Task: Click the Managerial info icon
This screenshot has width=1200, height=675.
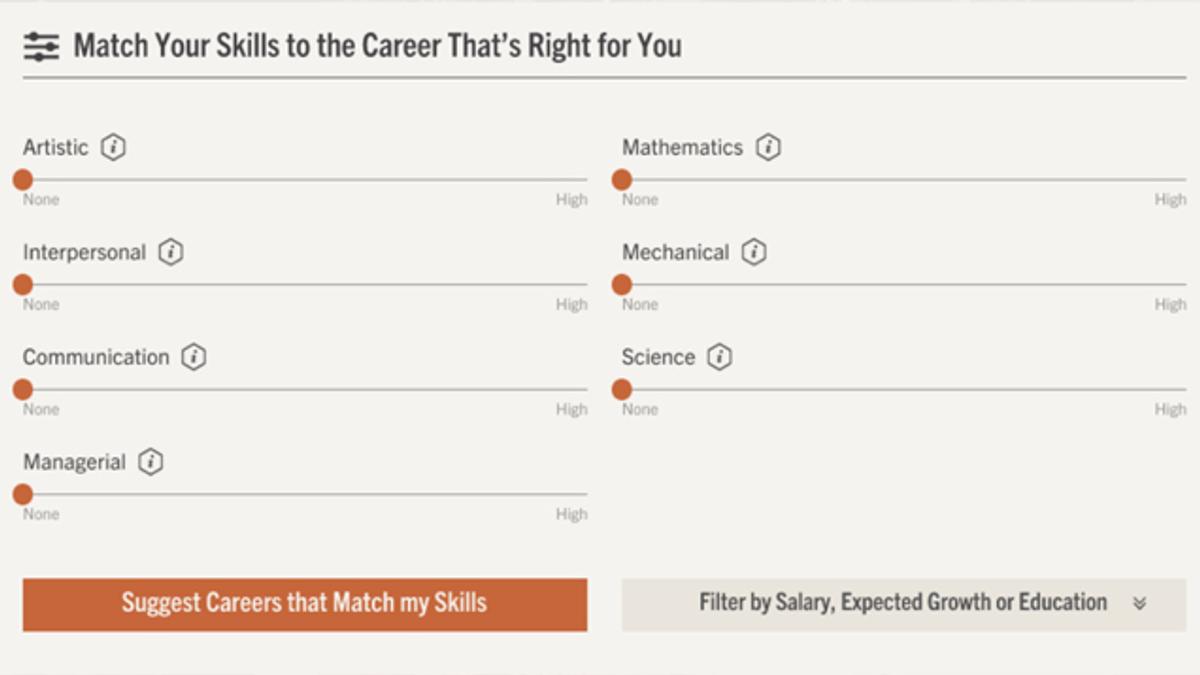Action: tap(150, 463)
